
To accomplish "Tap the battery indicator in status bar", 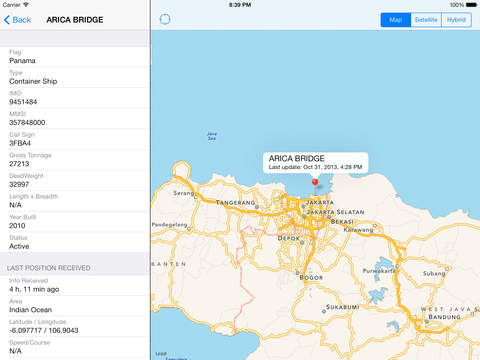I will (x=471, y=5).
